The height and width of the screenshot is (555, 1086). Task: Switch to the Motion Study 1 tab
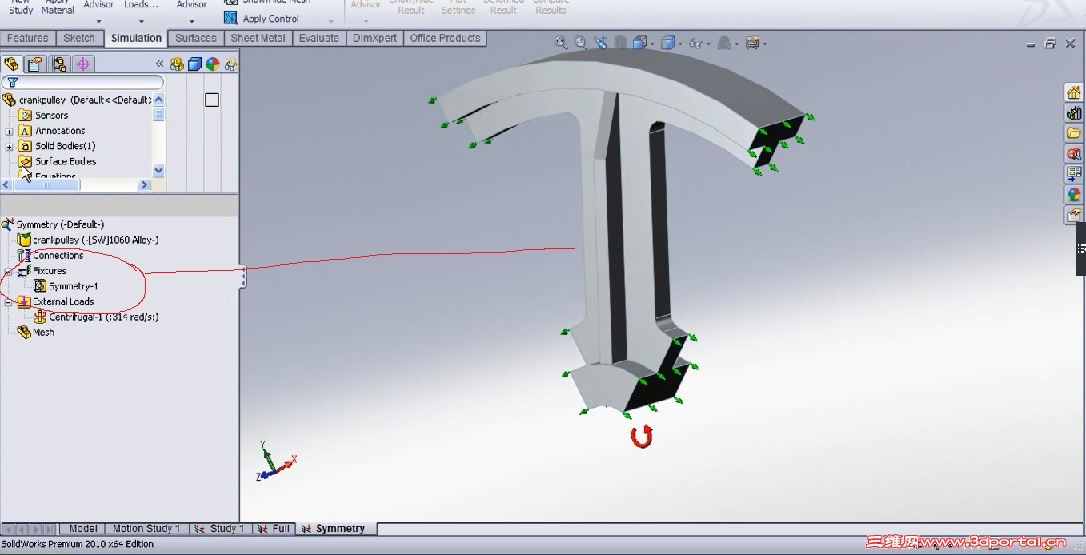[146, 529]
